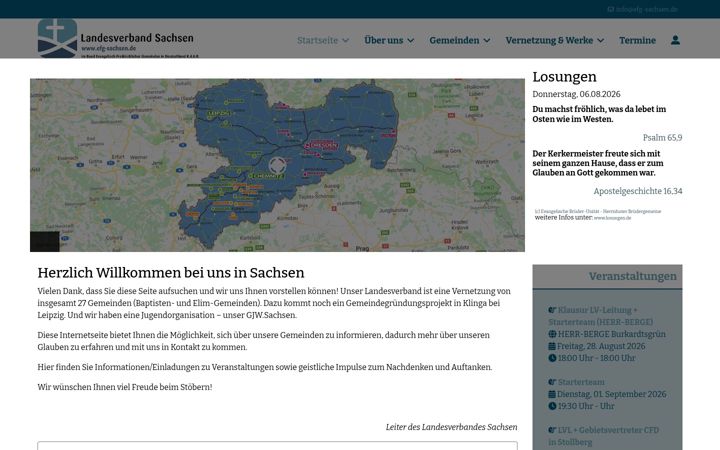The width and height of the screenshot is (720, 450).
Task: Click the event icon before LVL + Gebietsvertreter
Action: coord(552,430)
